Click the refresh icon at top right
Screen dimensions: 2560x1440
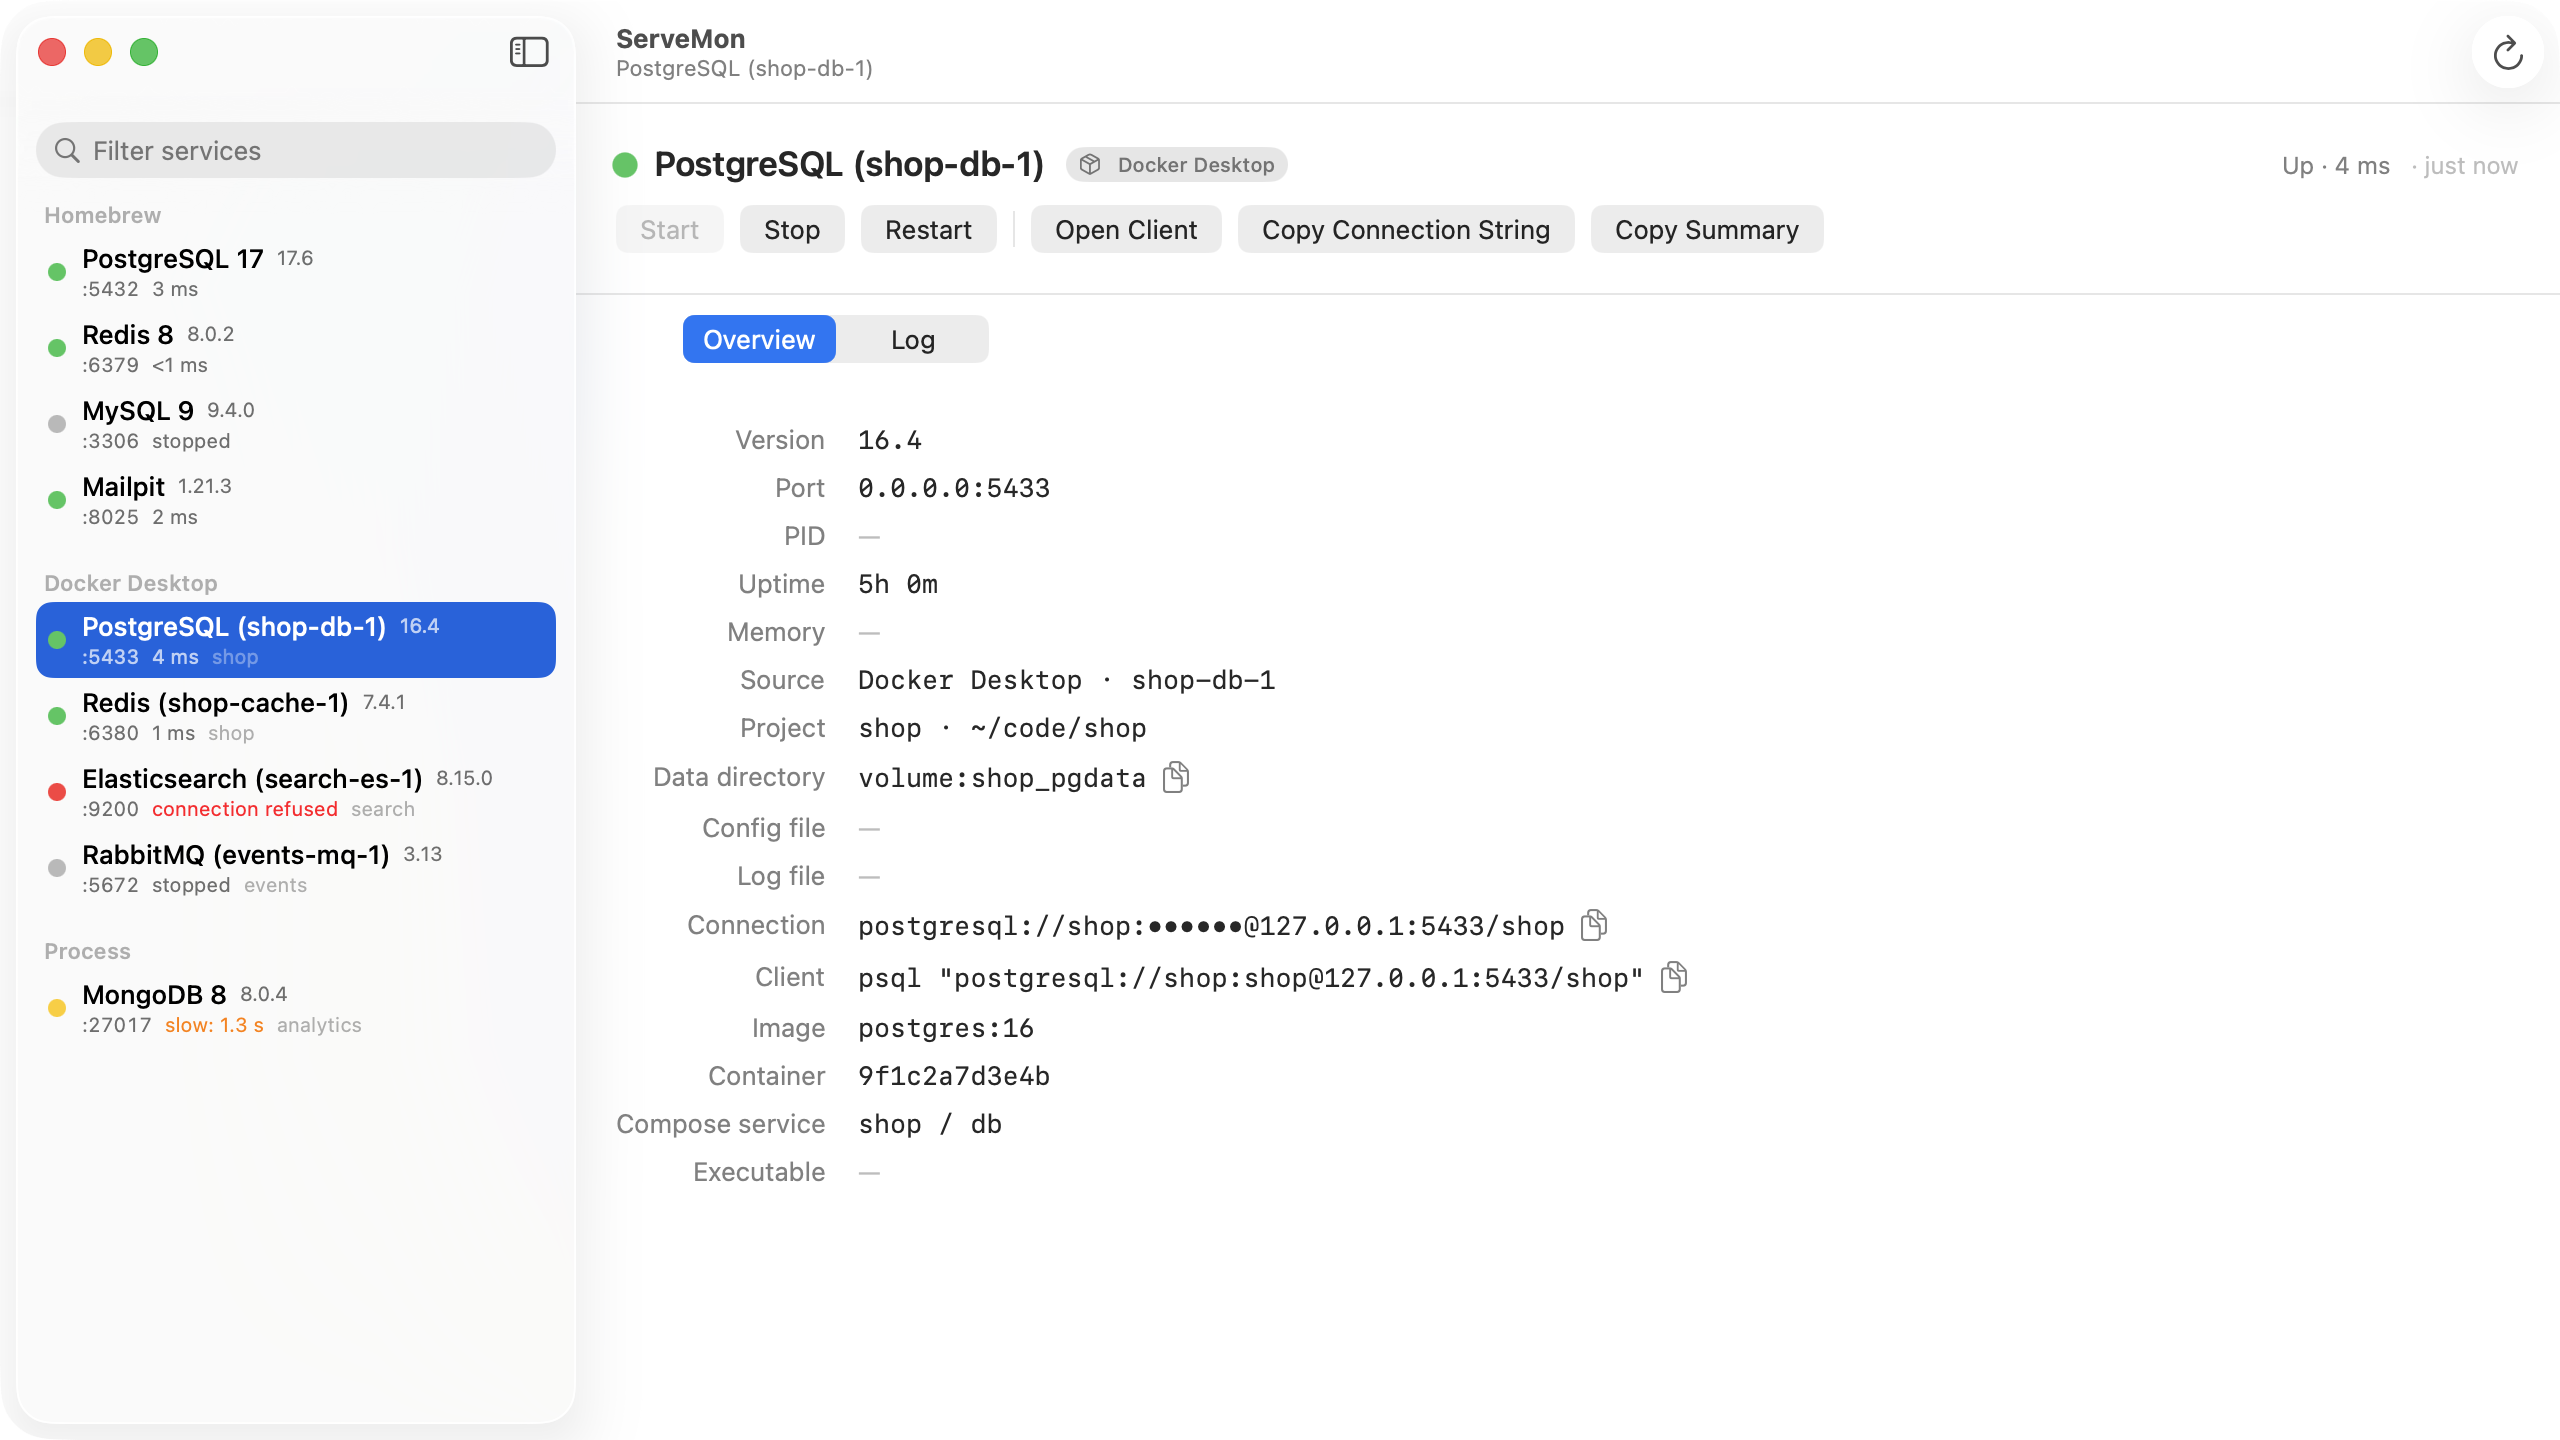[2507, 53]
